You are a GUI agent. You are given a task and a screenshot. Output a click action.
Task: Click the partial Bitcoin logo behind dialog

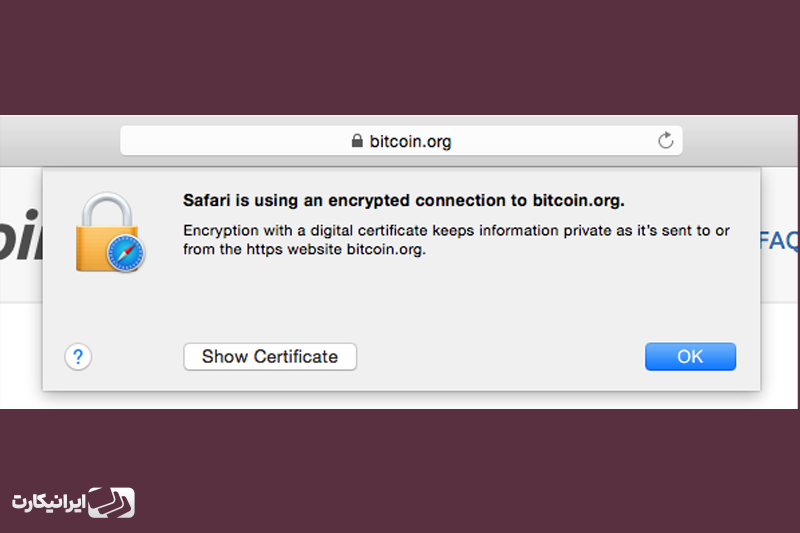20,234
